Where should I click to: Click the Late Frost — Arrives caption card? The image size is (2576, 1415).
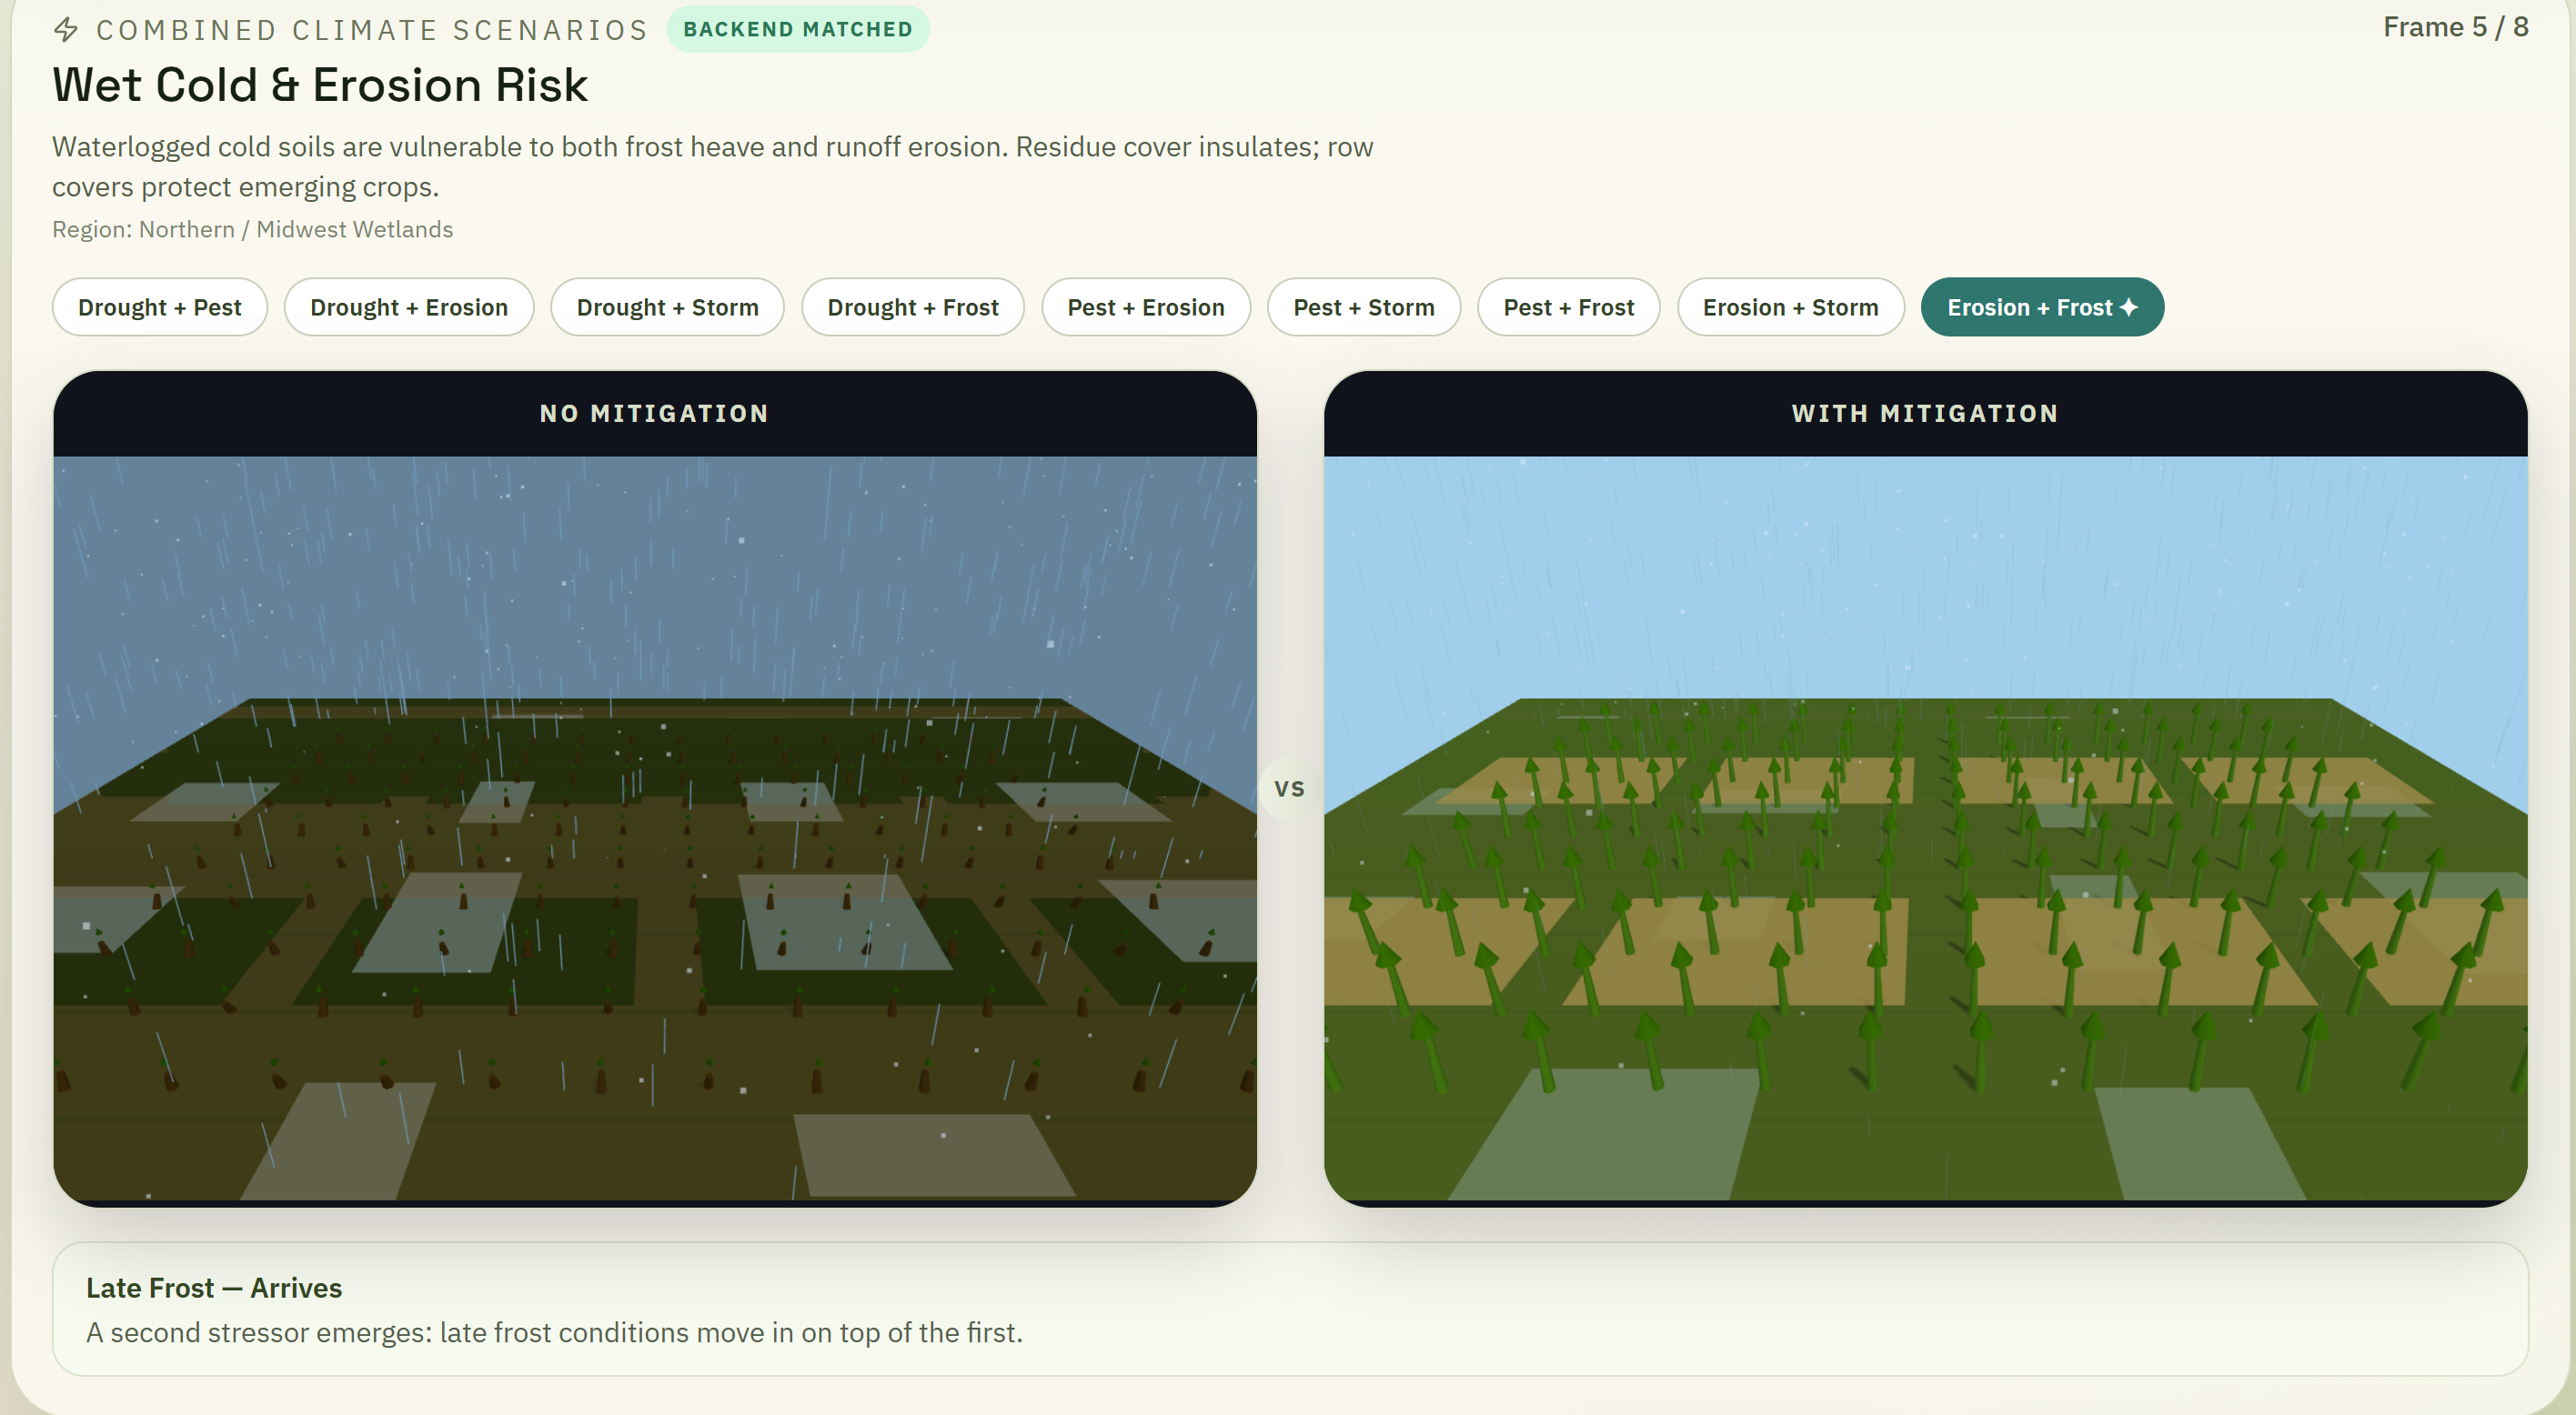[1289, 1309]
